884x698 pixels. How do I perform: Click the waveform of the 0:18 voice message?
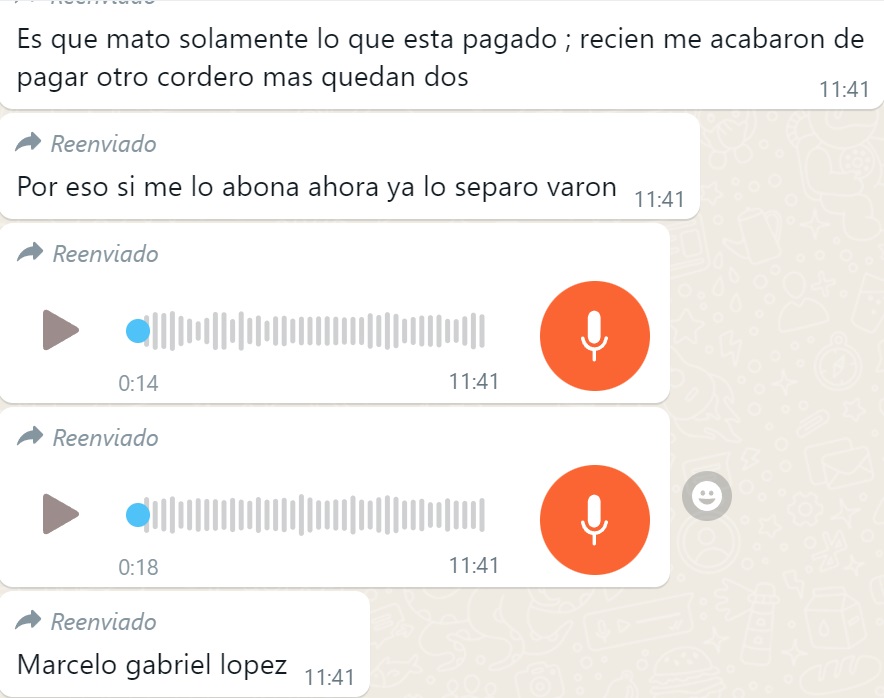pos(314,515)
